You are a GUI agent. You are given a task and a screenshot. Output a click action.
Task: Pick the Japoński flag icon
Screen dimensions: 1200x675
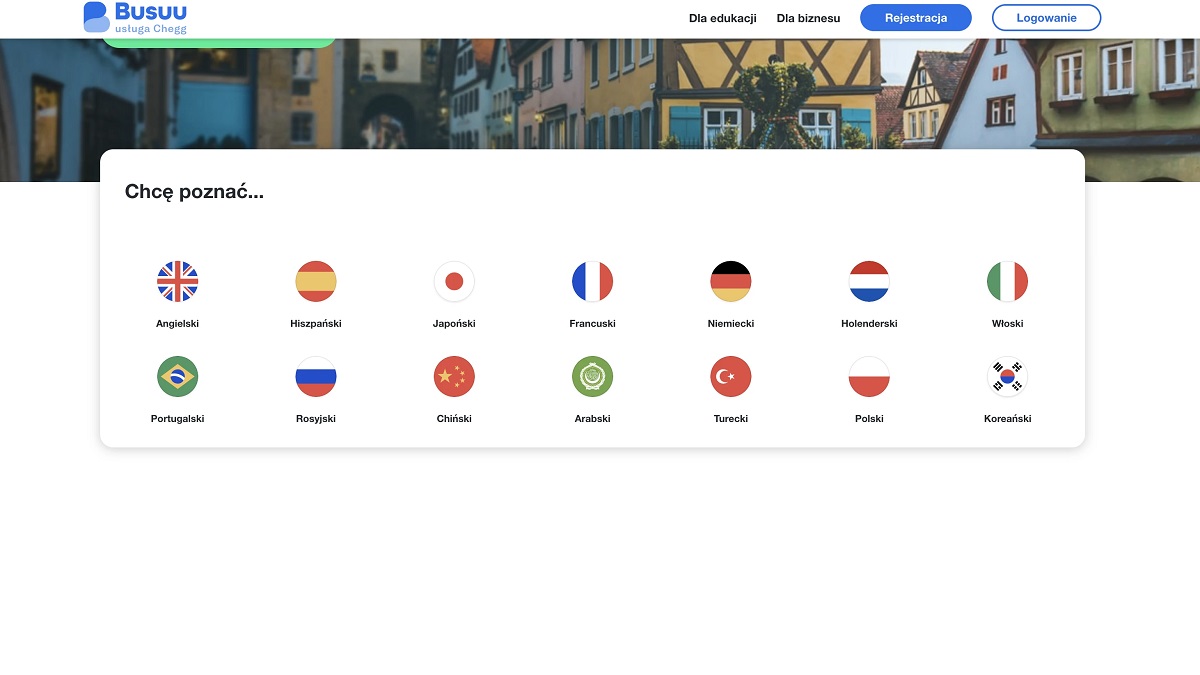pyautogui.click(x=454, y=281)
